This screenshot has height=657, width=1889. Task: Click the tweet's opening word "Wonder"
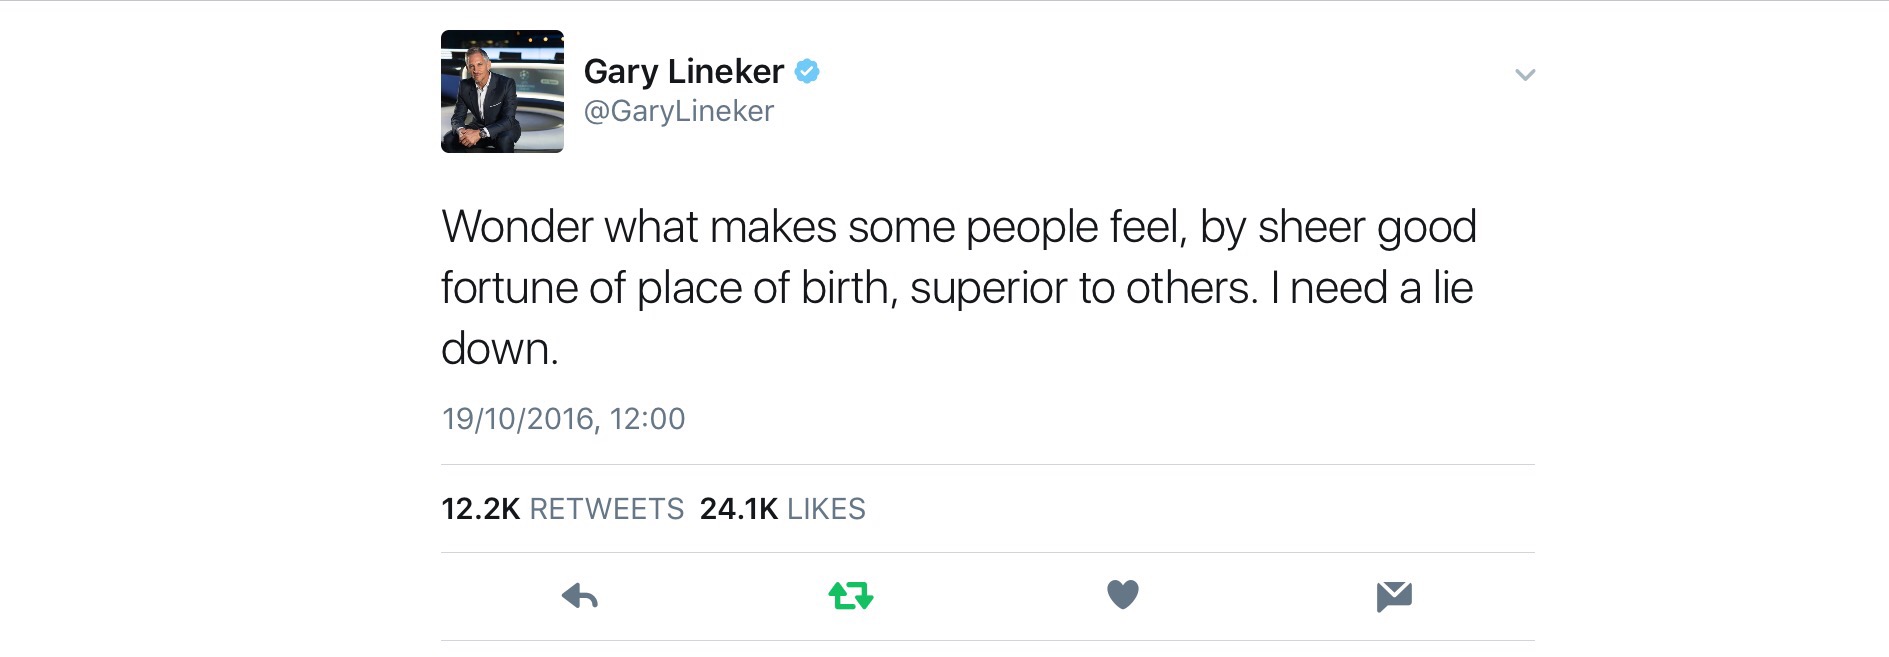click(518, 227)
